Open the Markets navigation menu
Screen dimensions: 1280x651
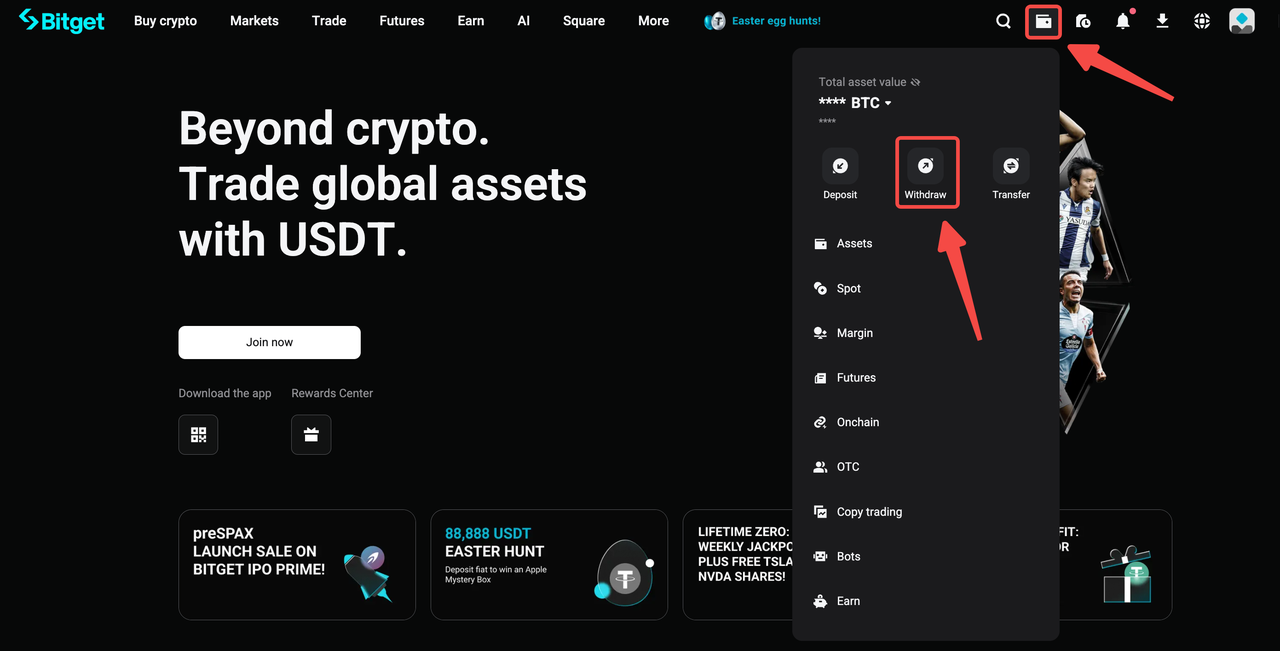tap(254, 20)
